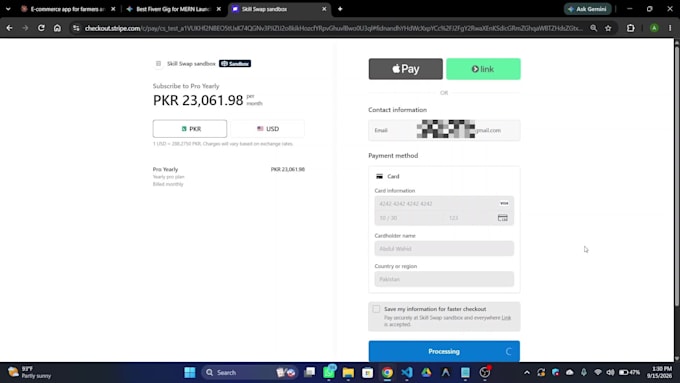This screenshot has width=680, height=383.
Task: Pay with Link button
Action: pos(483,69)
